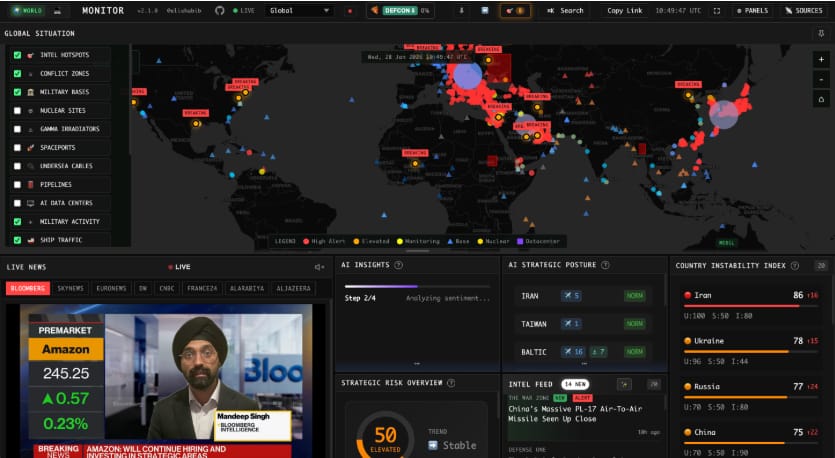Click Country Instability Index info icon
The width and height of the screenshot is (835, 458).
(x=796, y=265)
